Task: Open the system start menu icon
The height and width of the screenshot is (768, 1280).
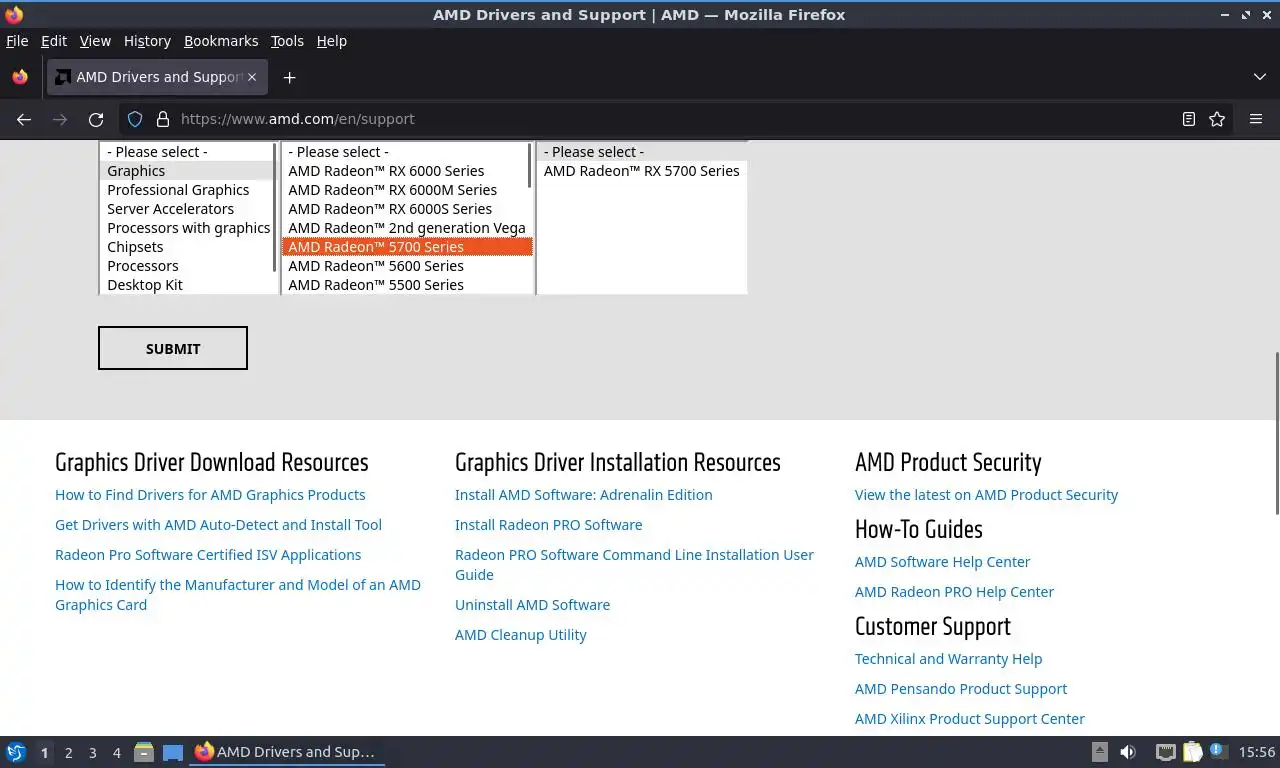Action: point(16,752)
